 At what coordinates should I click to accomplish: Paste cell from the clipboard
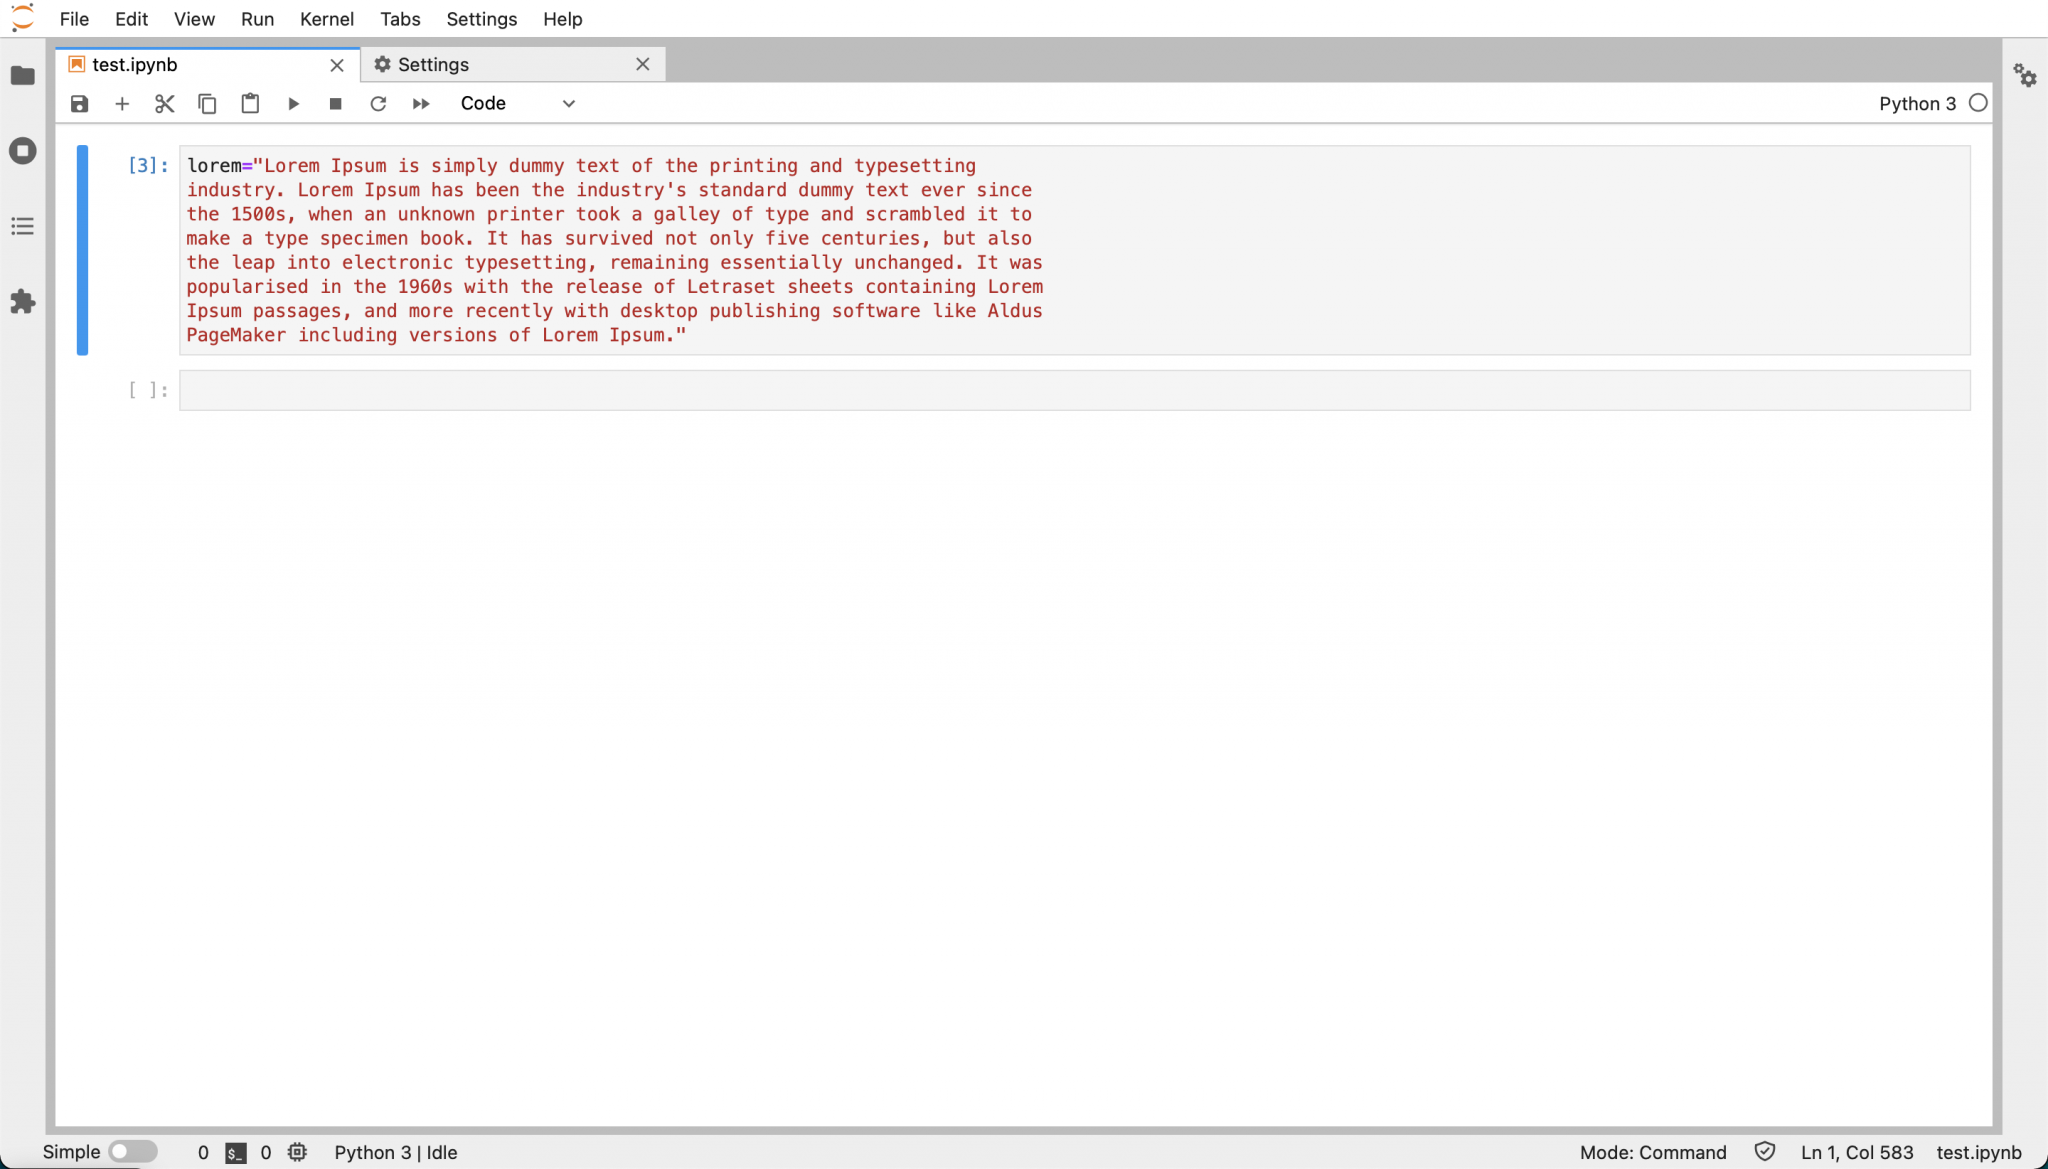click(250, 104)
